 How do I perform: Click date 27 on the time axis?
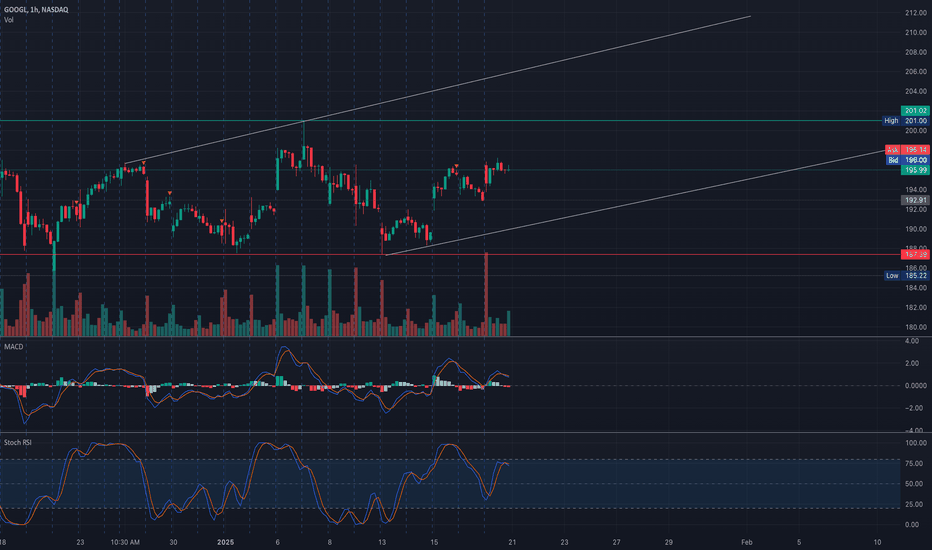pos(616,542)
